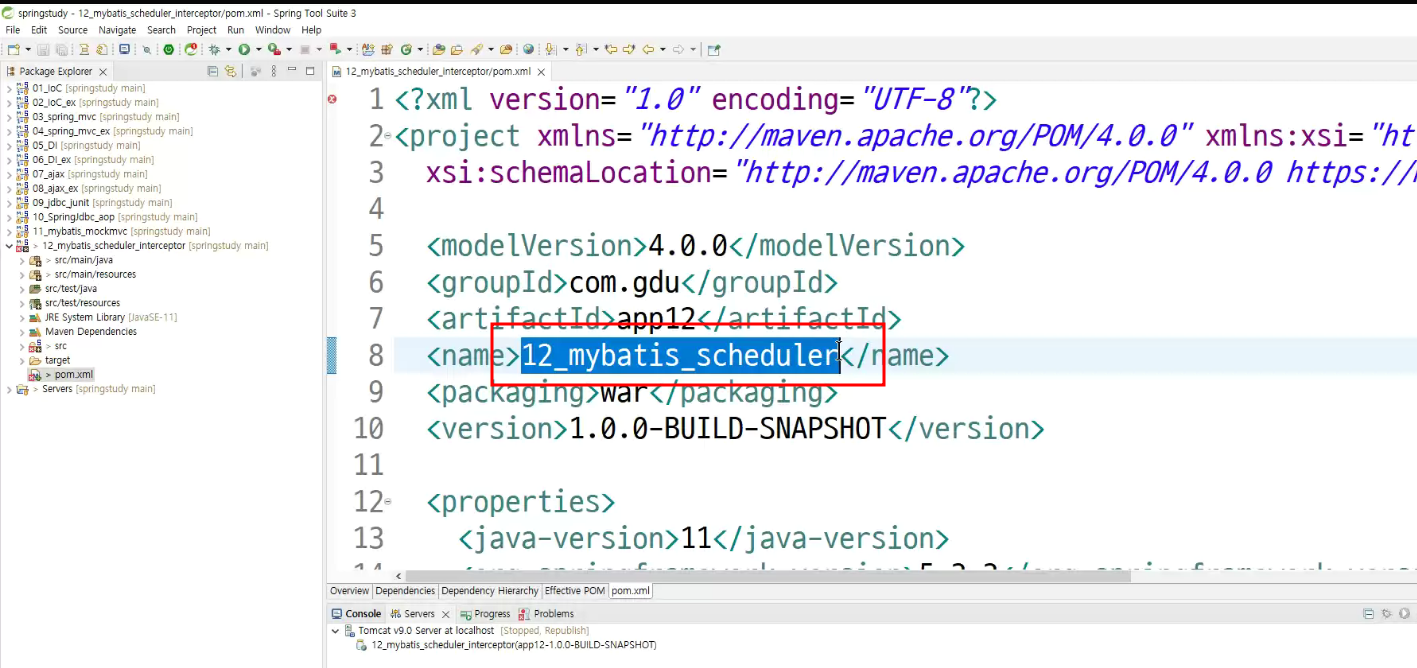Open the Console view tab

click(x=356, y=614)
